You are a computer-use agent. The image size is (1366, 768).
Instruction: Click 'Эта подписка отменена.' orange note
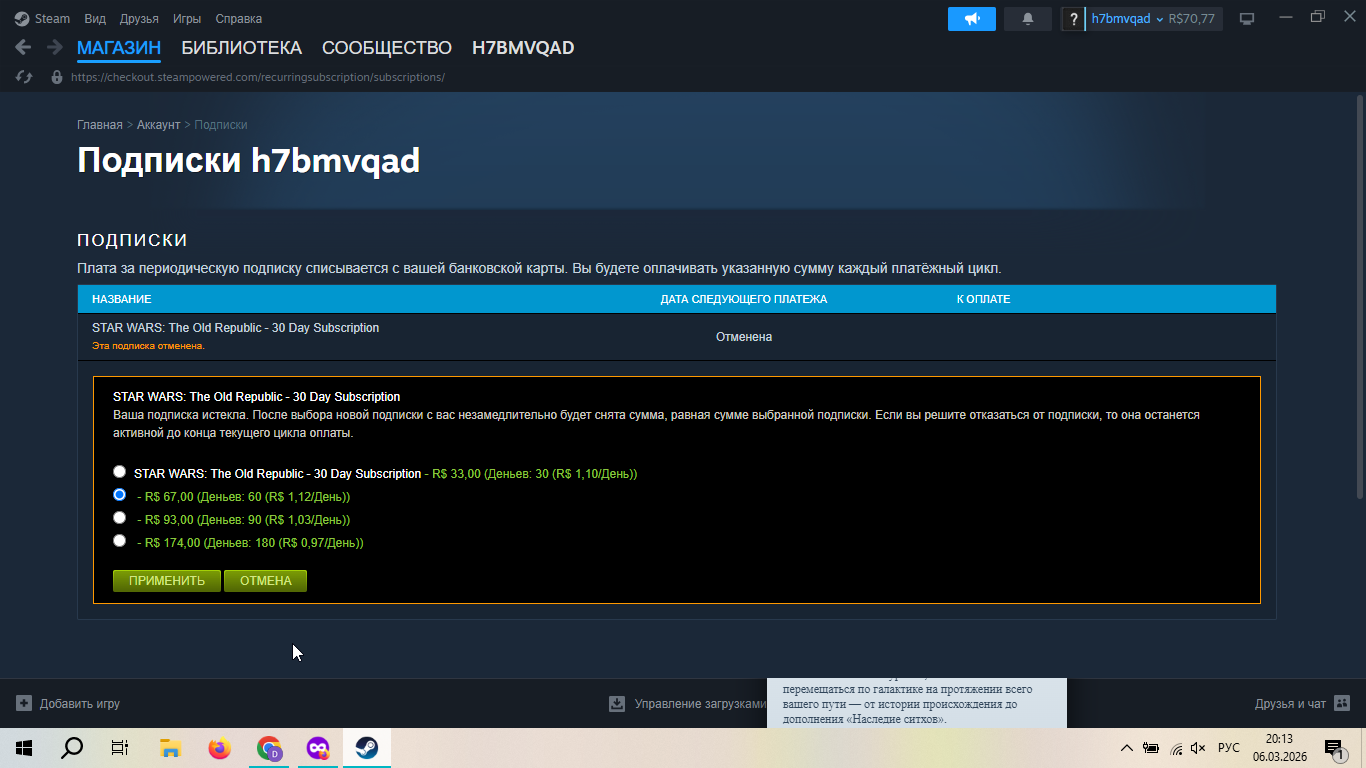[x=148, y=346]
